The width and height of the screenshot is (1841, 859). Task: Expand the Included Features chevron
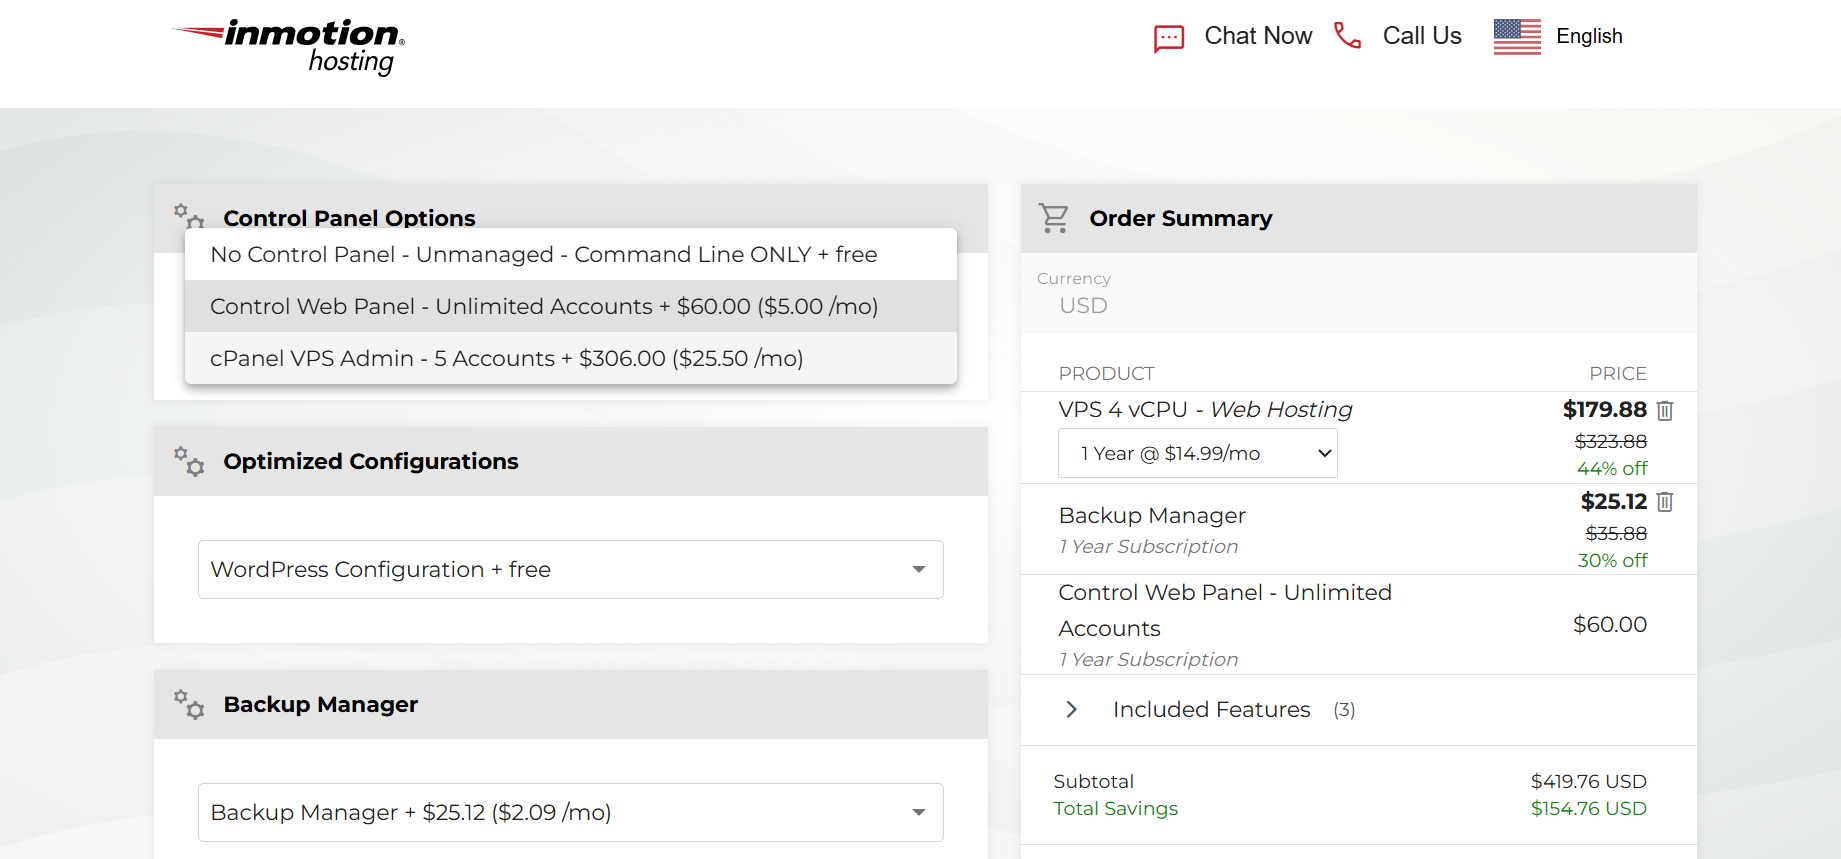click(x=1072, y=709)
